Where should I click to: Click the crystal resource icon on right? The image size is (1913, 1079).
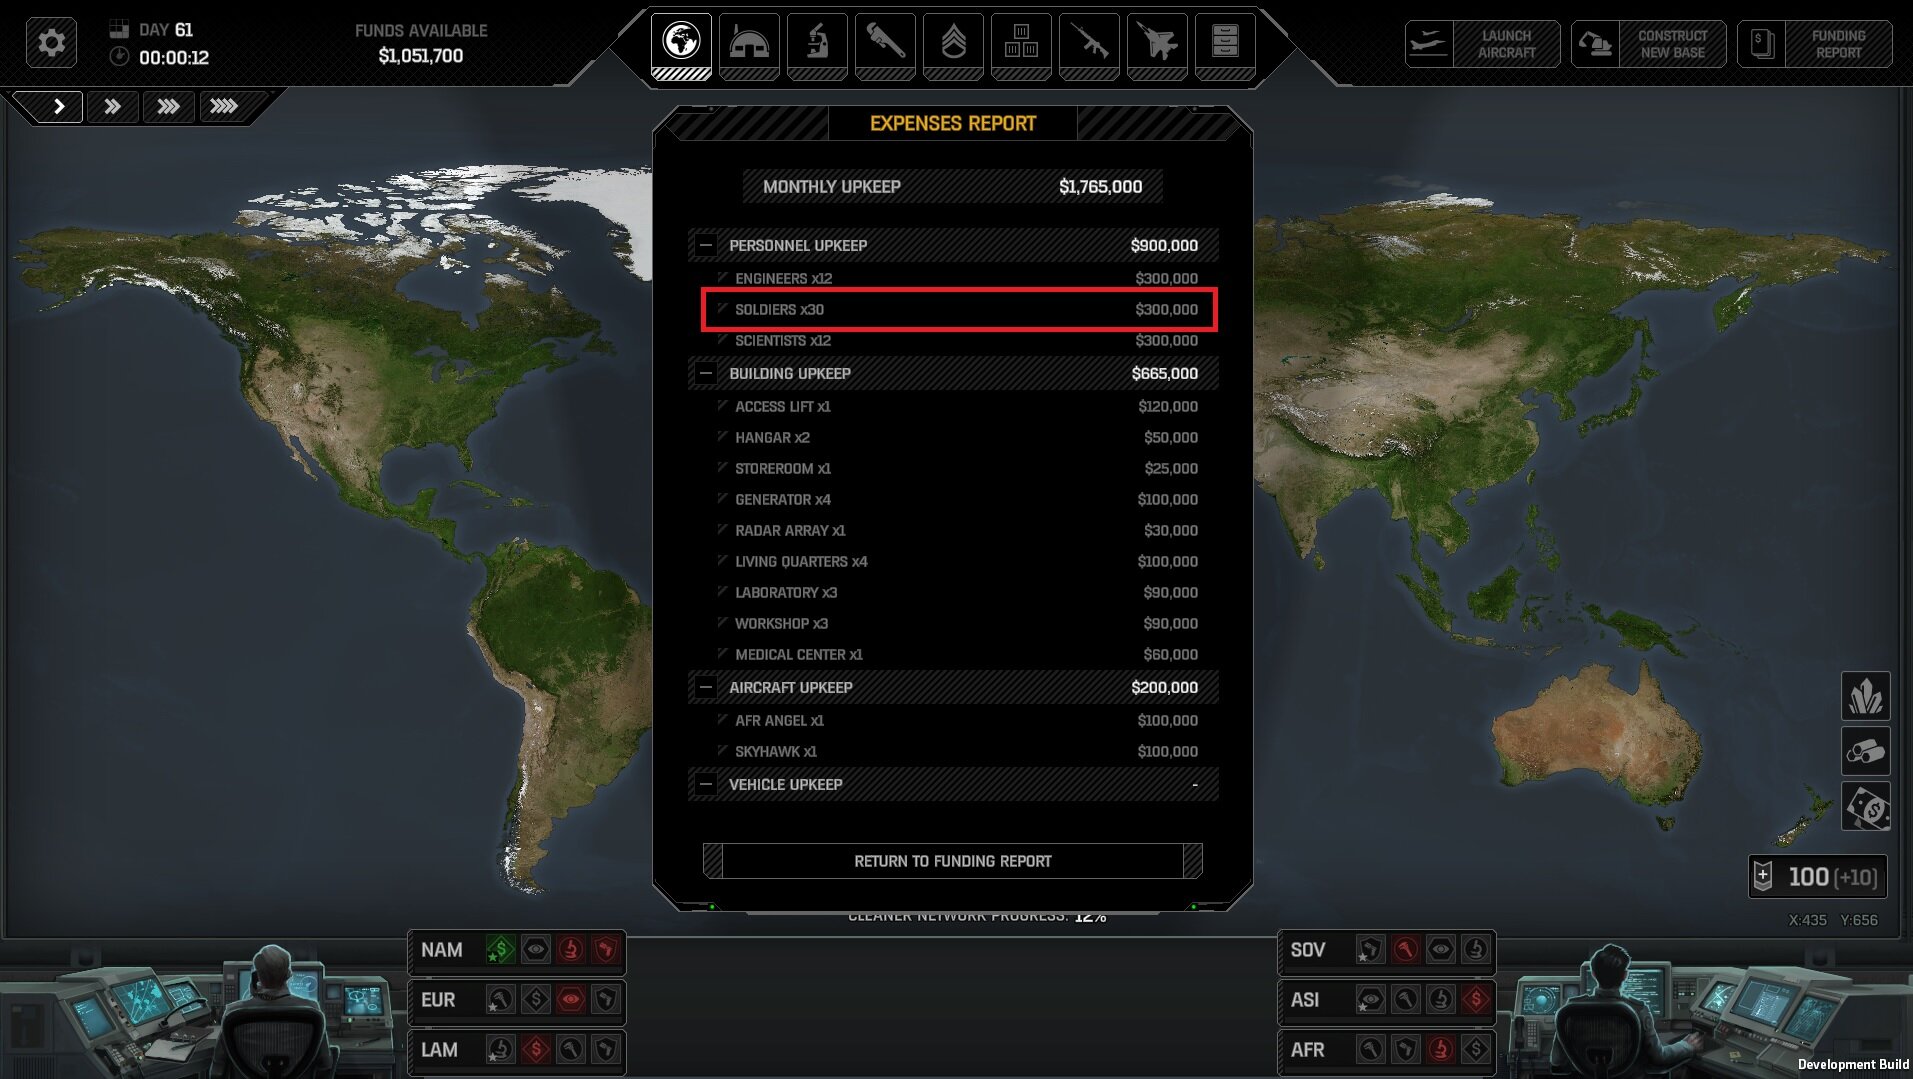[1866, 696]
